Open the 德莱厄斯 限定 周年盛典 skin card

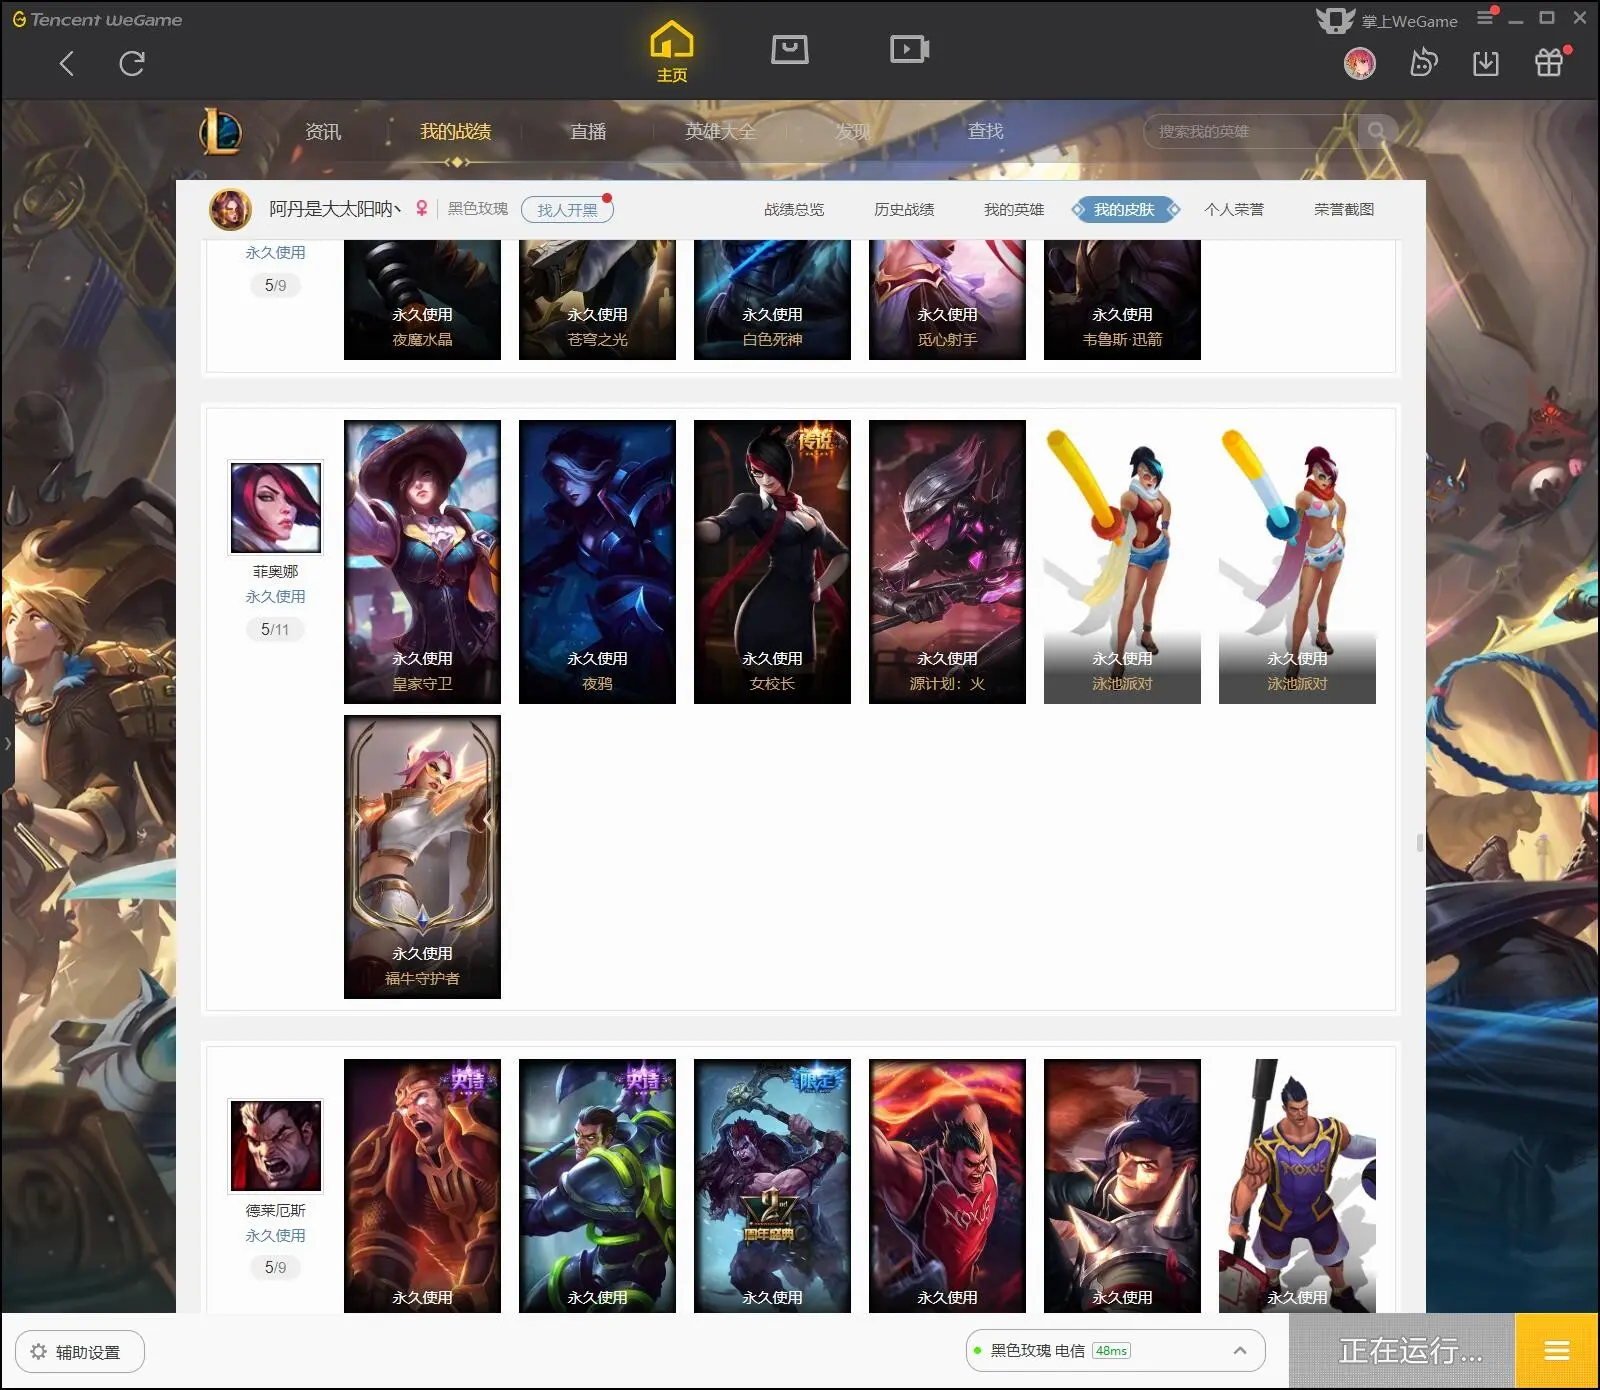pyautogui.click(x=772, y=1186)
